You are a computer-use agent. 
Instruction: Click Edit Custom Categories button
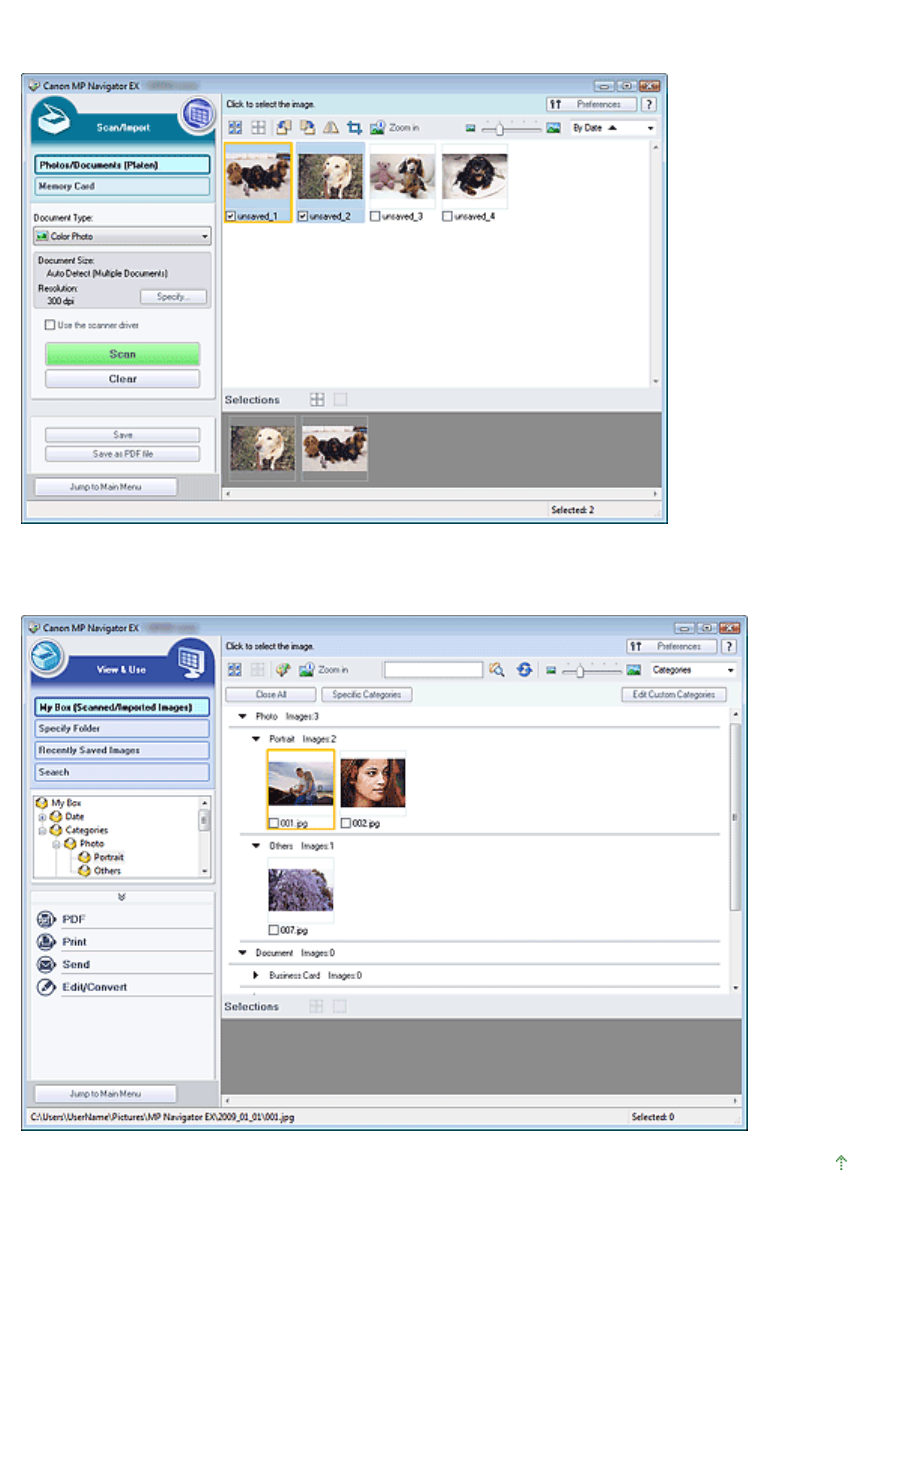click(x=674, y=694)
